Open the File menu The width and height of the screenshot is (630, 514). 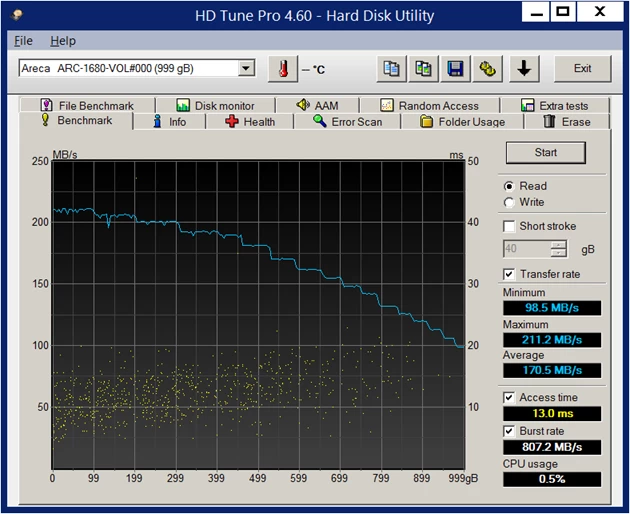point(23,41)
